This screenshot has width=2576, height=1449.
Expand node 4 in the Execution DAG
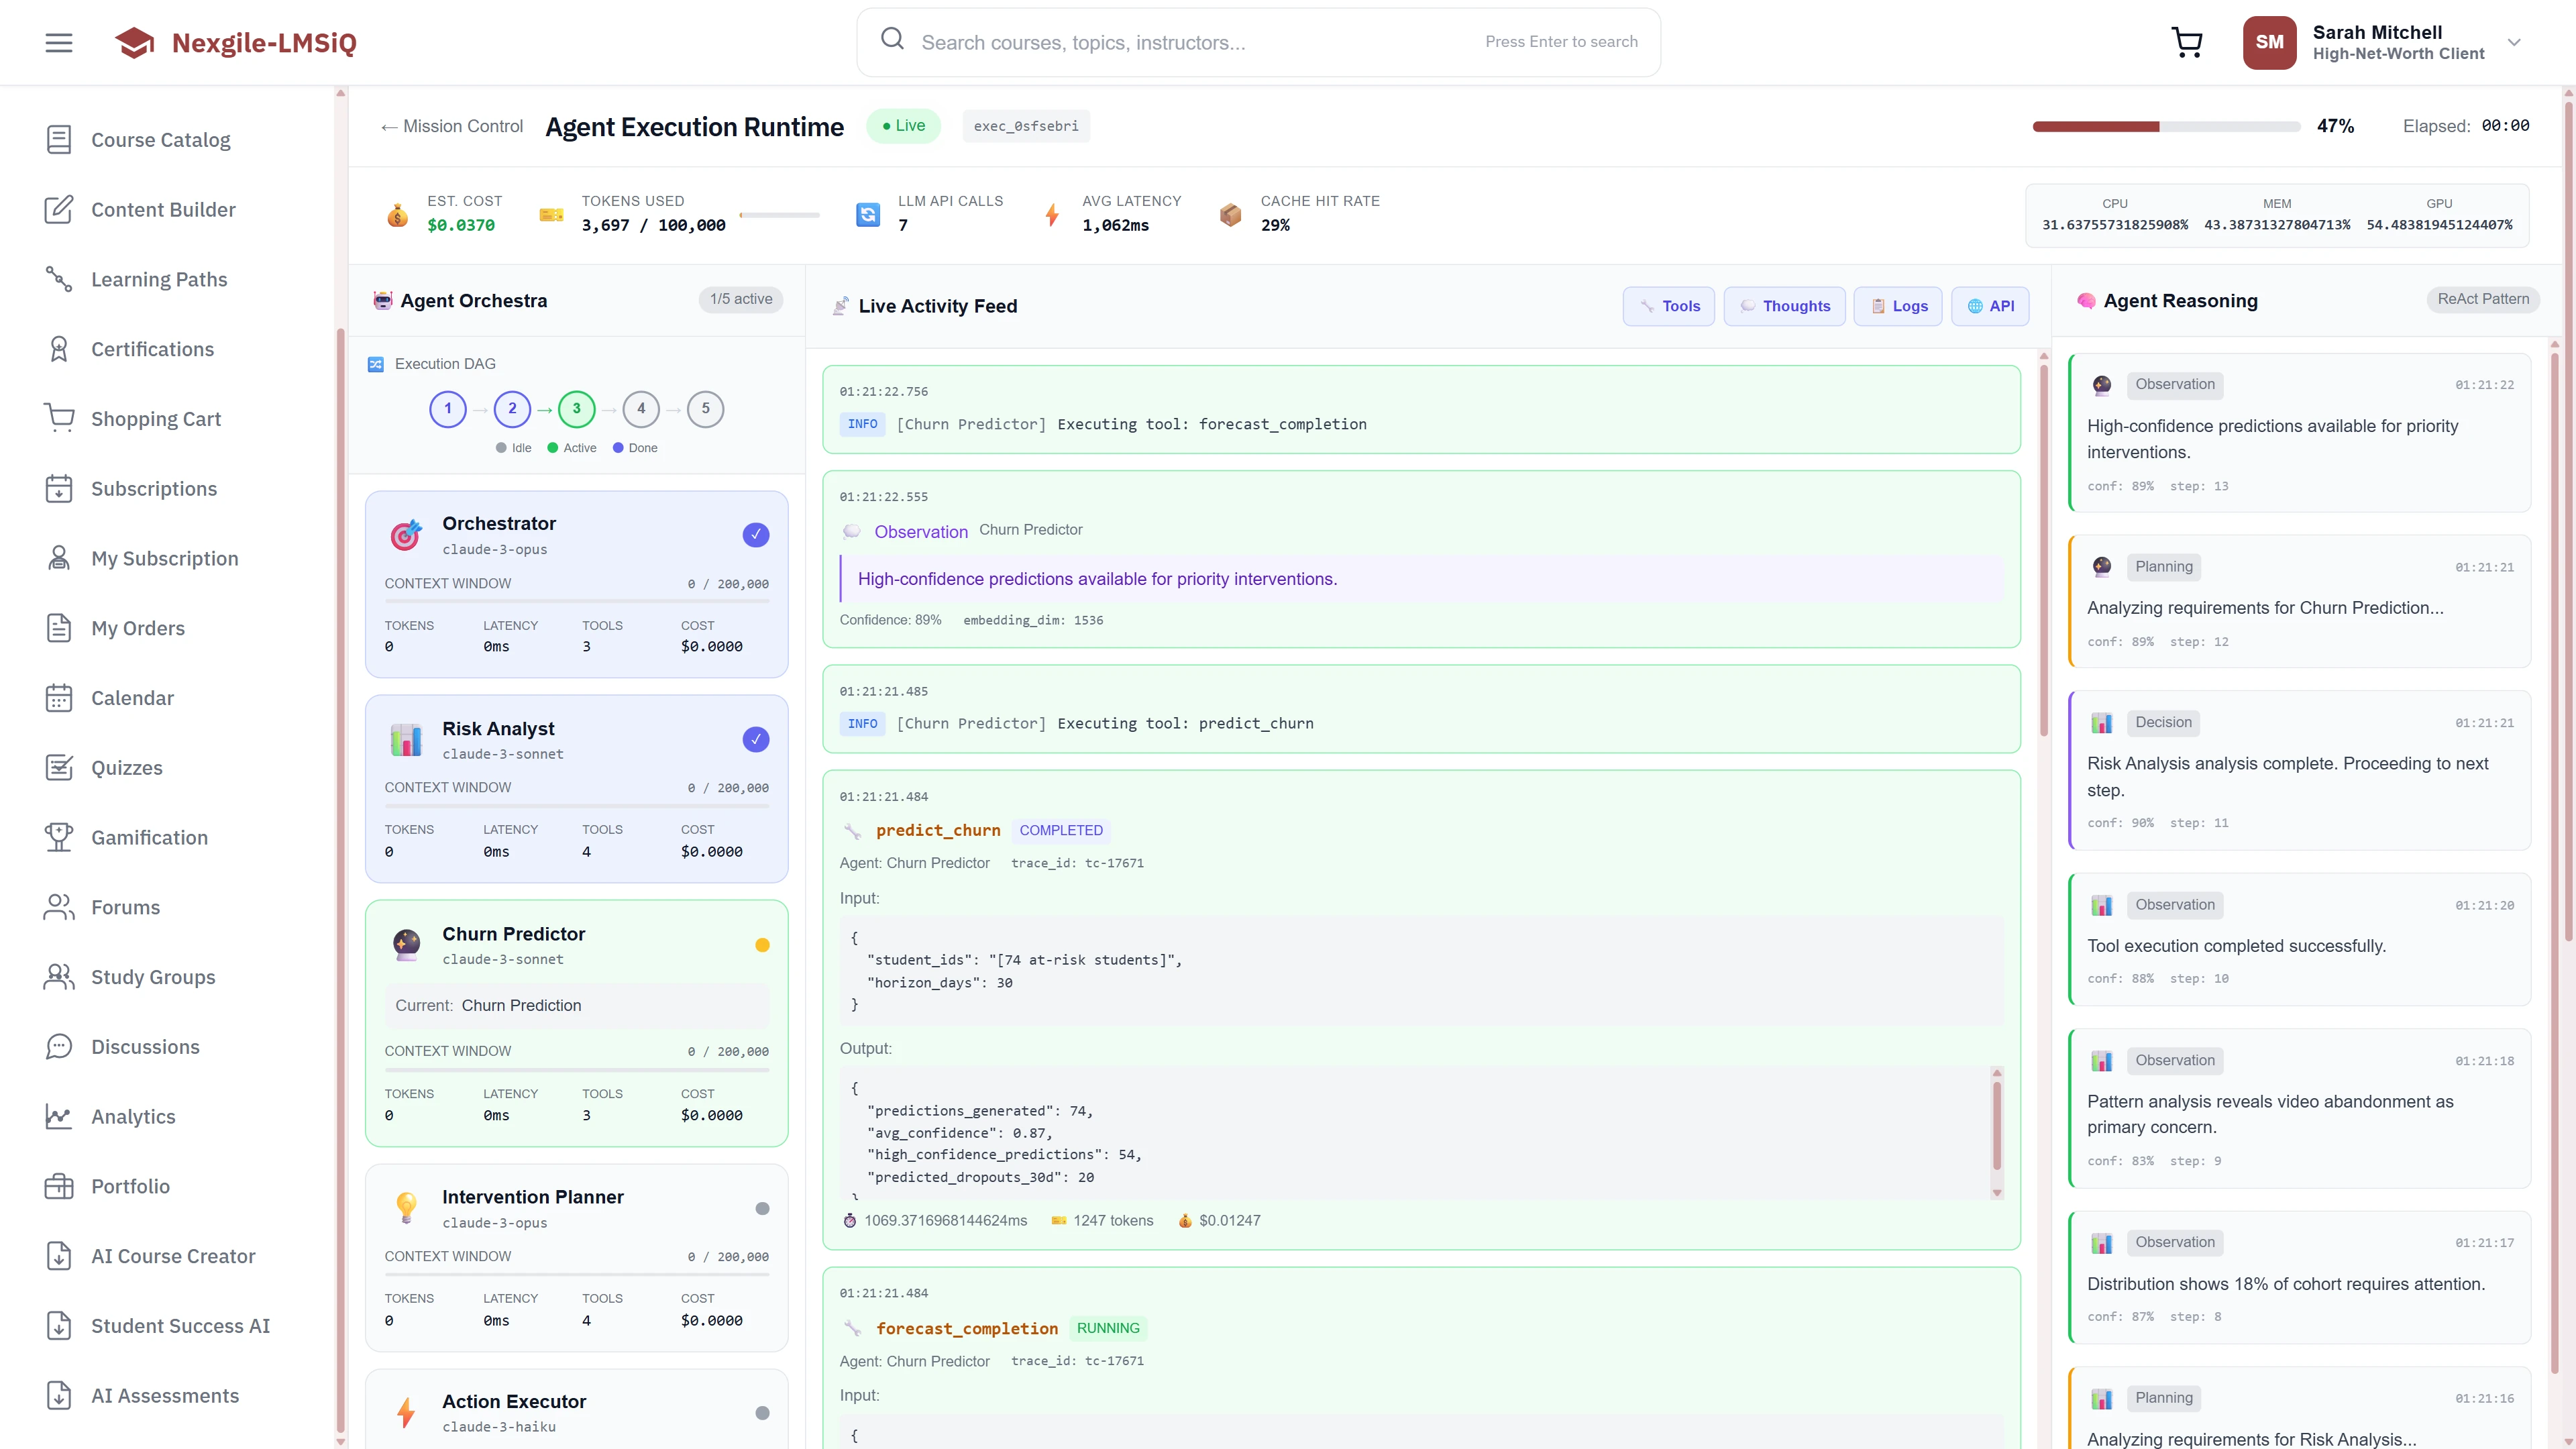[641, 409]
